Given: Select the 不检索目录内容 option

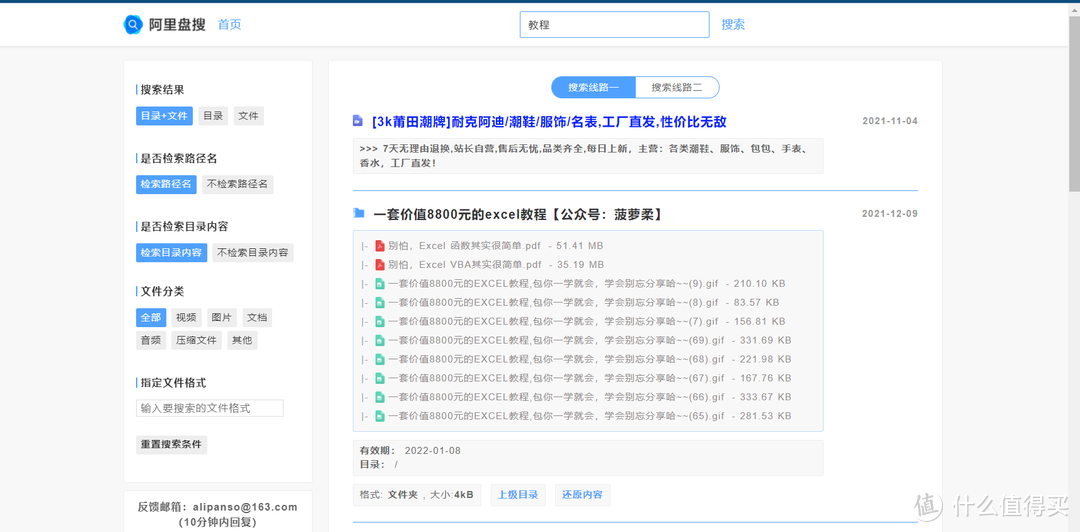Looking at the screenshot, I should pyautogui.click(x=253, y=252).
